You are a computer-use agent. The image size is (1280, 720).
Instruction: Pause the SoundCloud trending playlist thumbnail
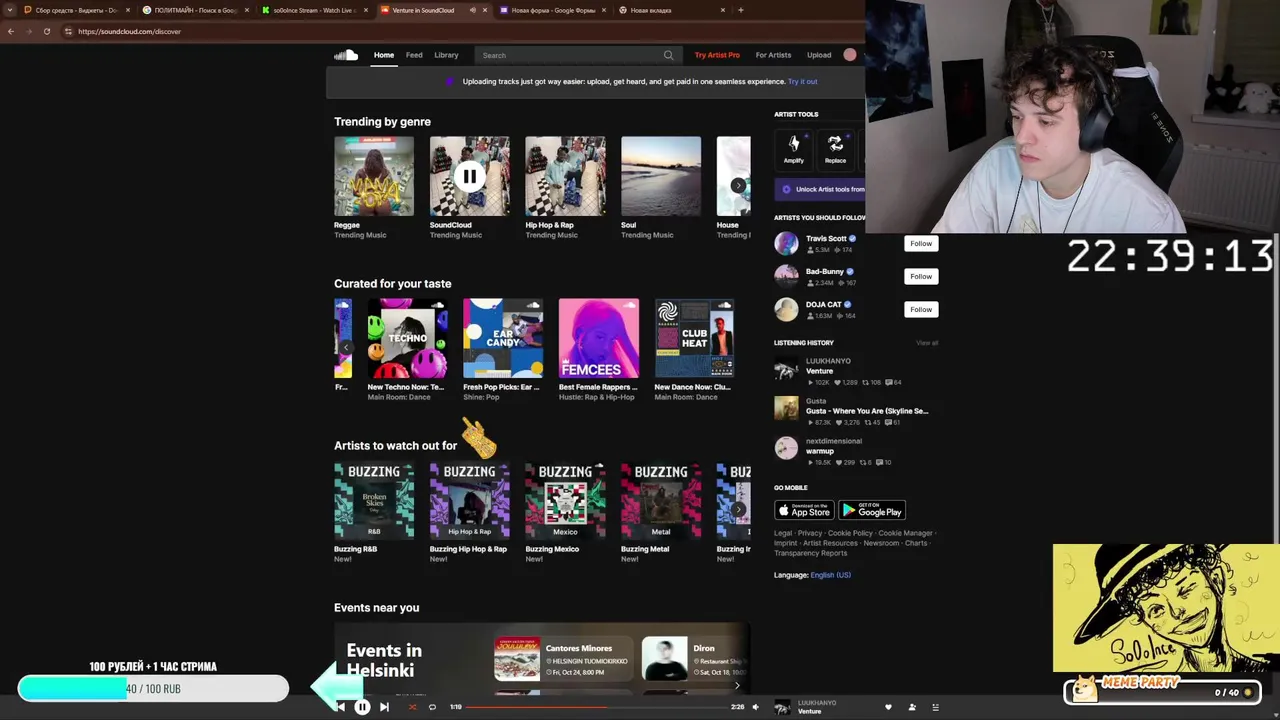point(469,176)
